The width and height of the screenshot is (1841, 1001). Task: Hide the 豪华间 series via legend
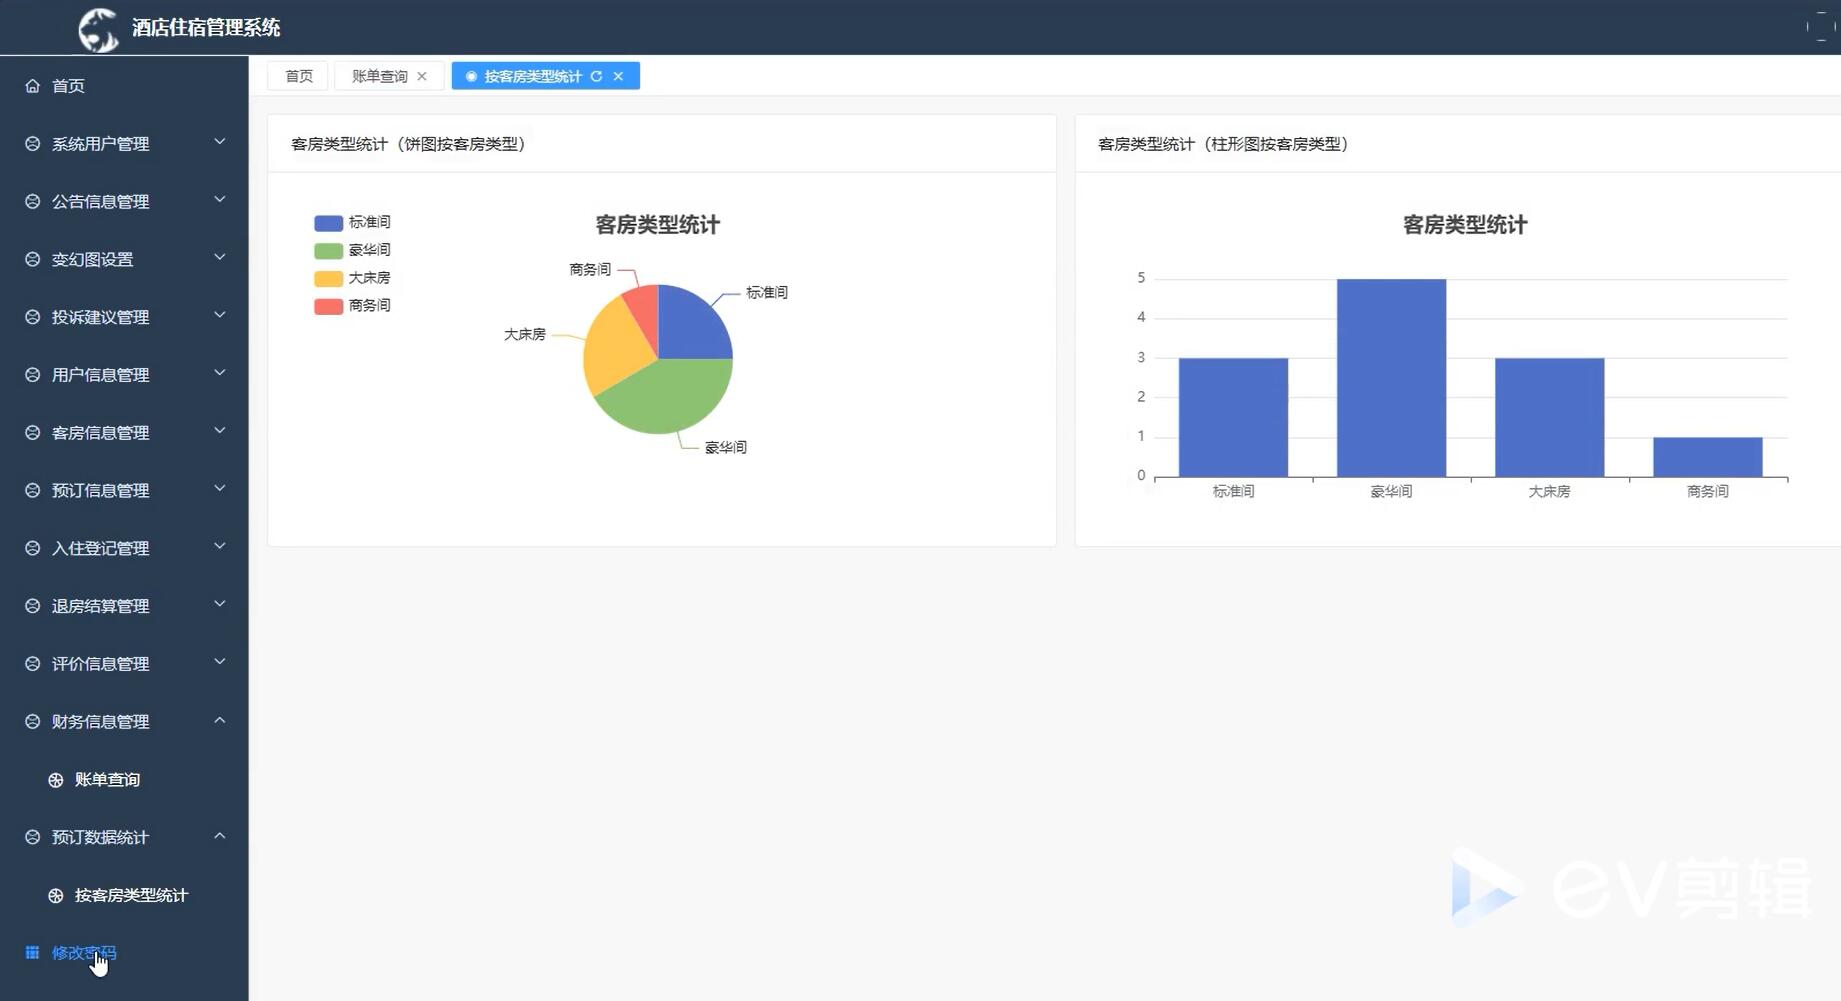tap(351, 249)
